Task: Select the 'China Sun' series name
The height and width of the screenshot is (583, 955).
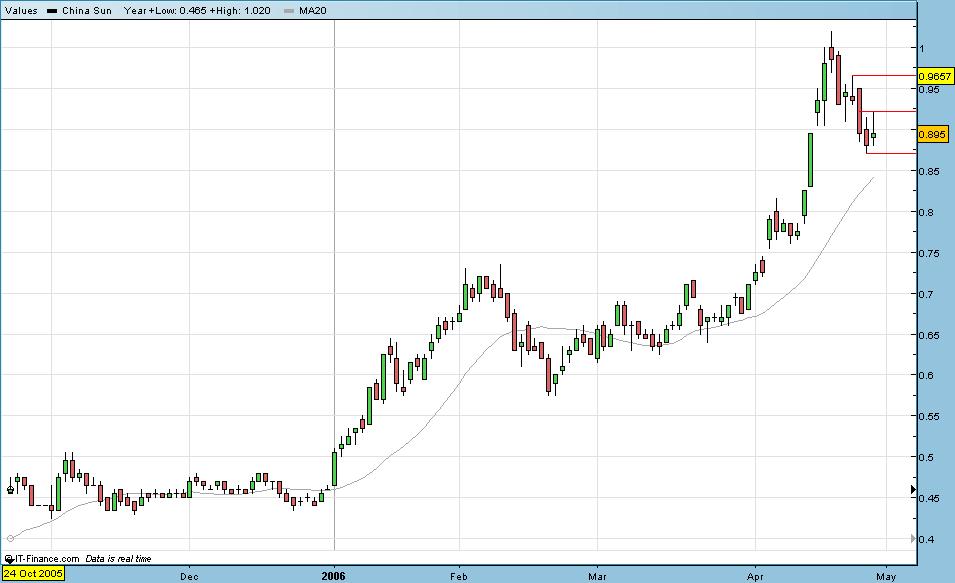Action: (86, 10)
